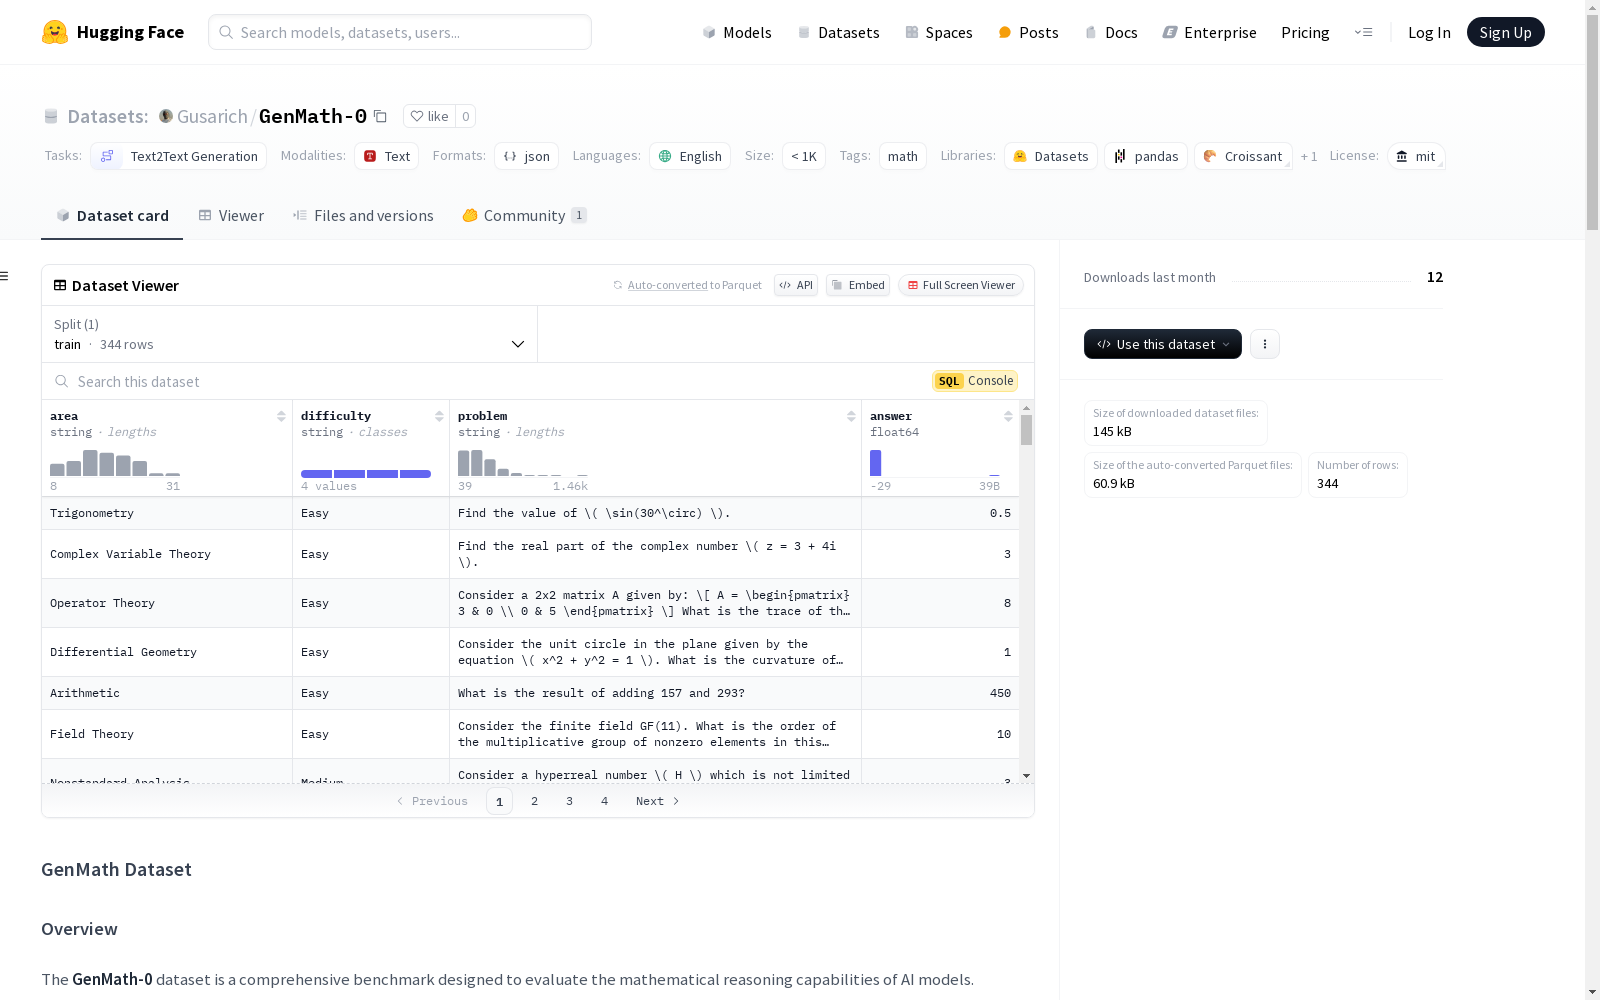Open the navigation menu list icon
Image resolution: width=1600 pixels, height=1000 pixels.
[1364, 32]
